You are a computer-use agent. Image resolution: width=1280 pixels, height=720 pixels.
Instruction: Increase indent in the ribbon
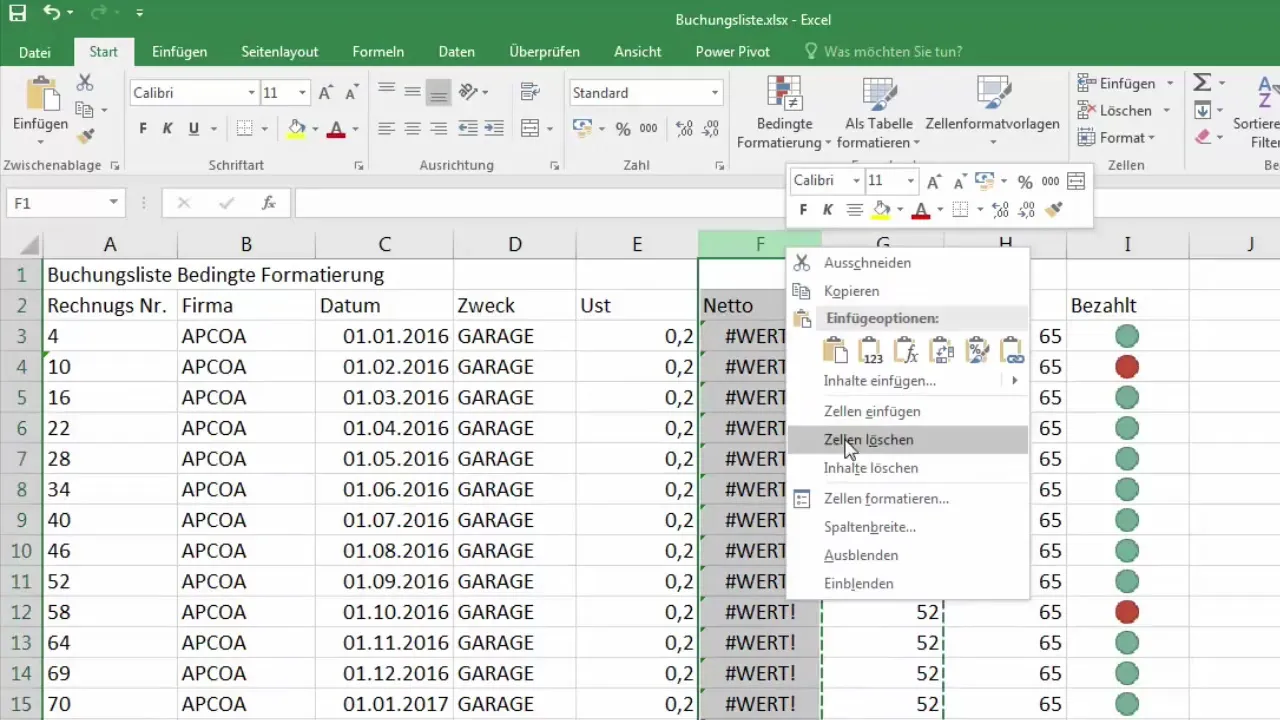(x=493, y=128)
